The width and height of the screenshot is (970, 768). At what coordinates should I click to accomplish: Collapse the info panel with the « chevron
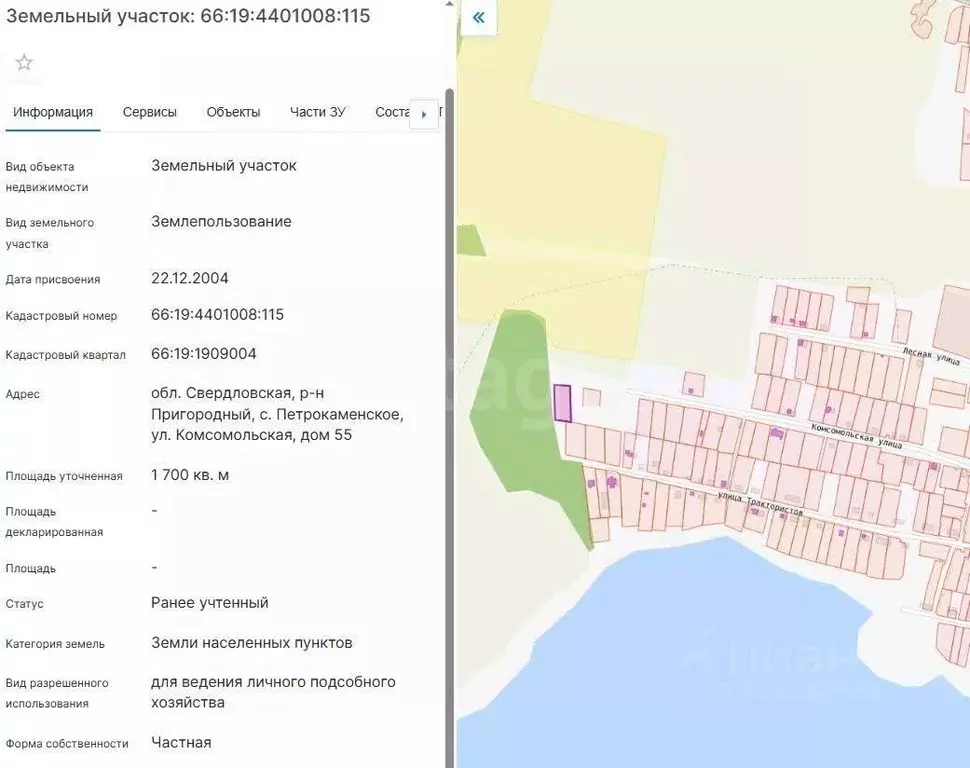coord(478,17)
